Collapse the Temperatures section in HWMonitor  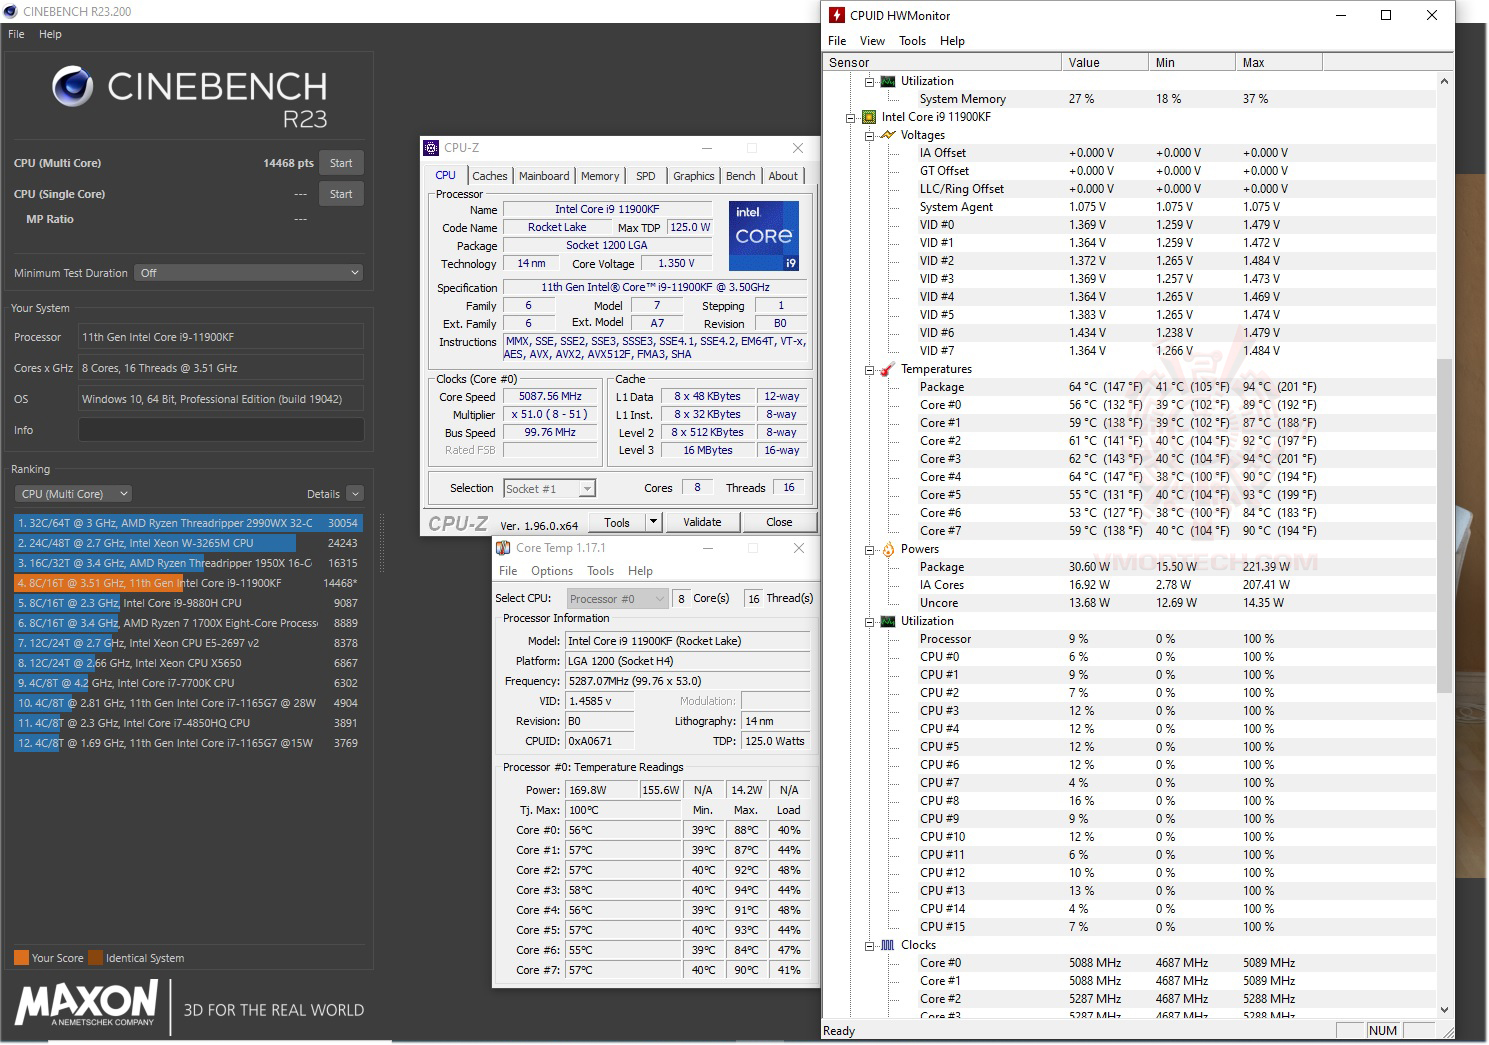(869, 370)
